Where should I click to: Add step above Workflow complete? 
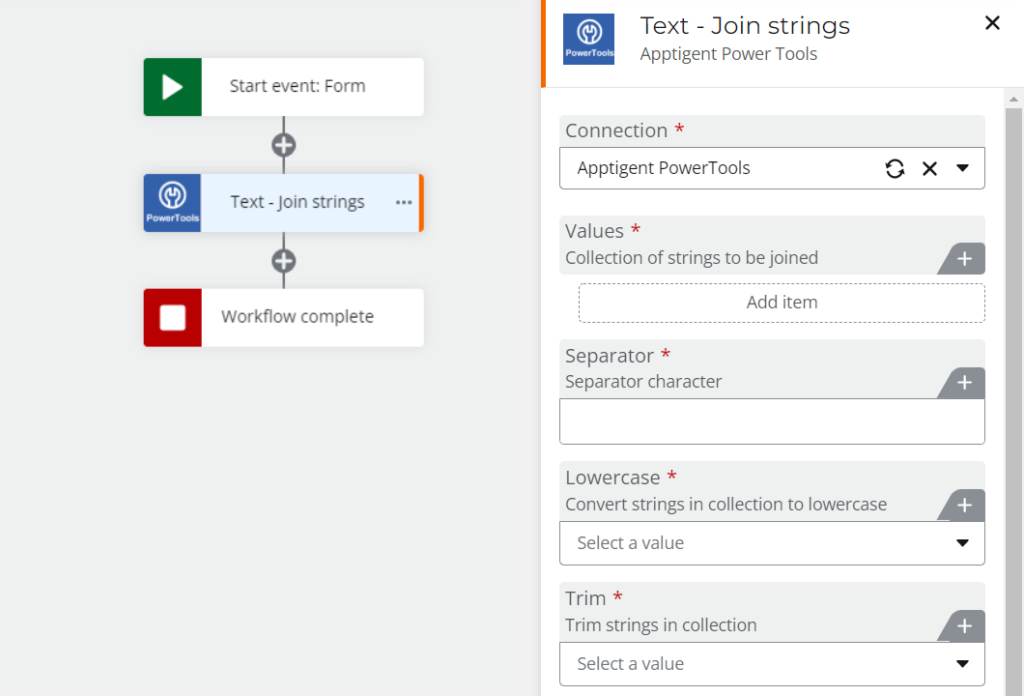click(283, 261)
